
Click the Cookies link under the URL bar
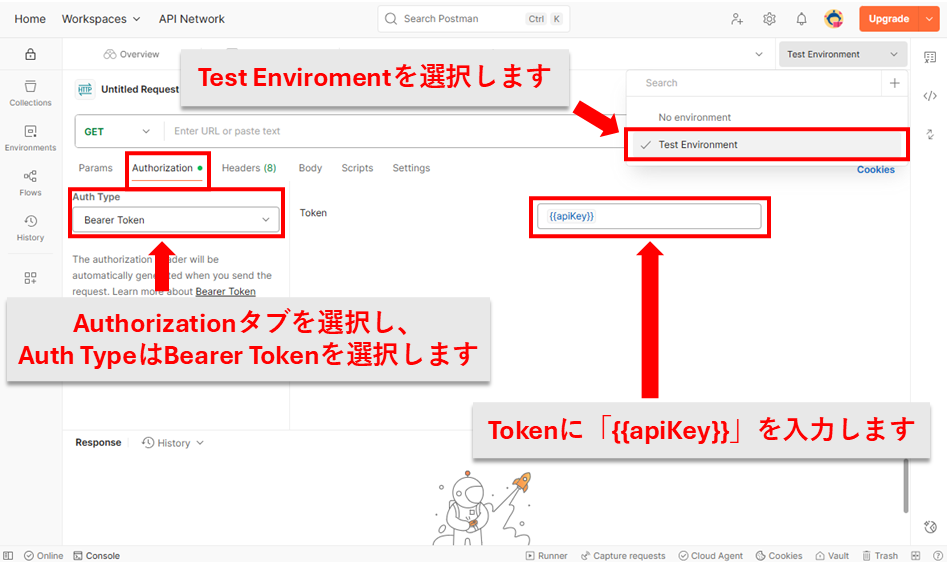pos(876,170)
